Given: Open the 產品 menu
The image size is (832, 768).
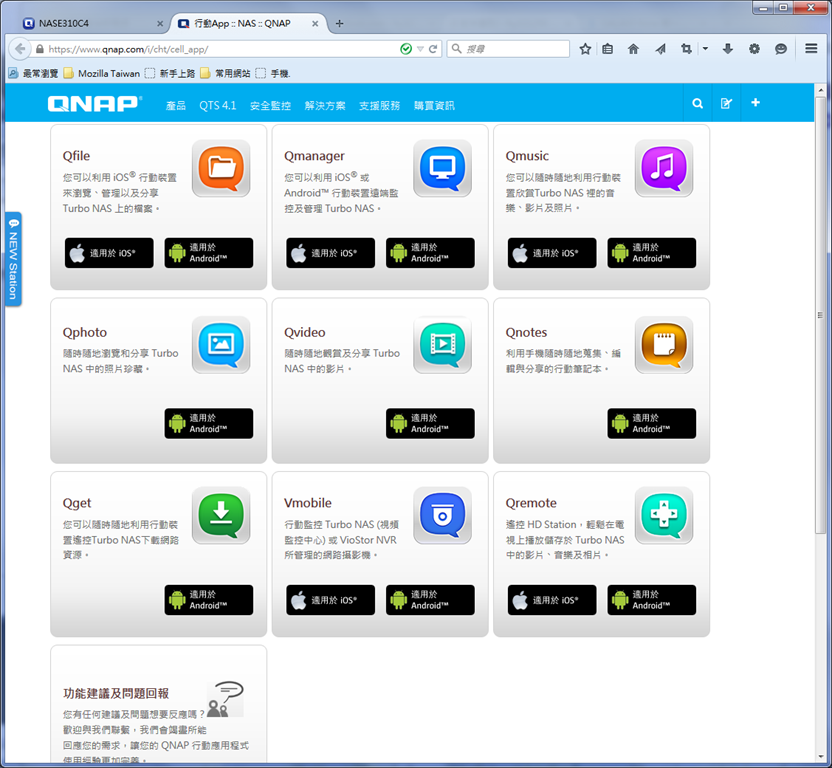Looking at the screenshot, I should [176, 106].
